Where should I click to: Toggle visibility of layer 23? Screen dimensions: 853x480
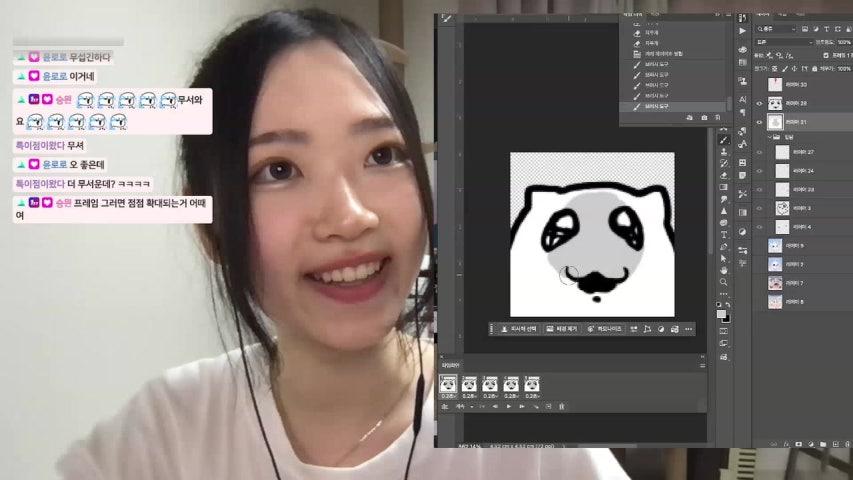(x=759, y=190)
